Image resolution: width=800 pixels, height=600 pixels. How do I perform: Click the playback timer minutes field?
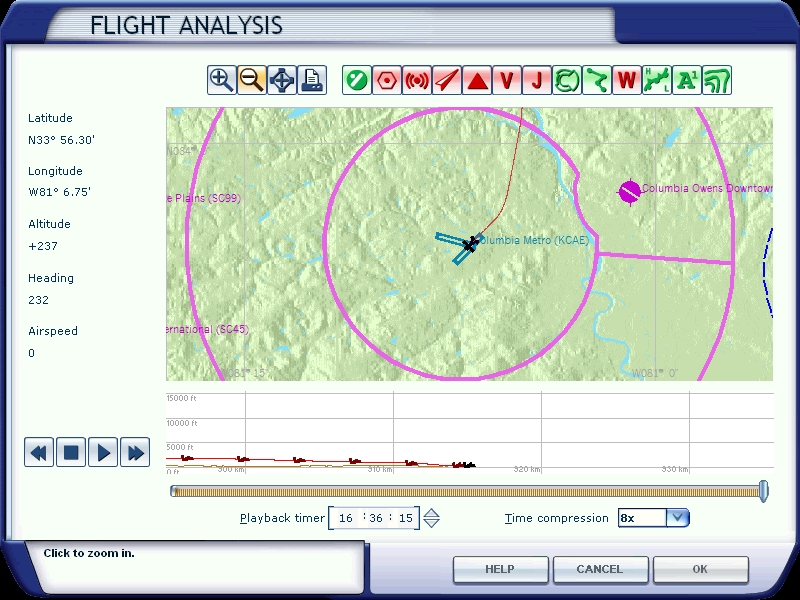click(x=376, y=518)
